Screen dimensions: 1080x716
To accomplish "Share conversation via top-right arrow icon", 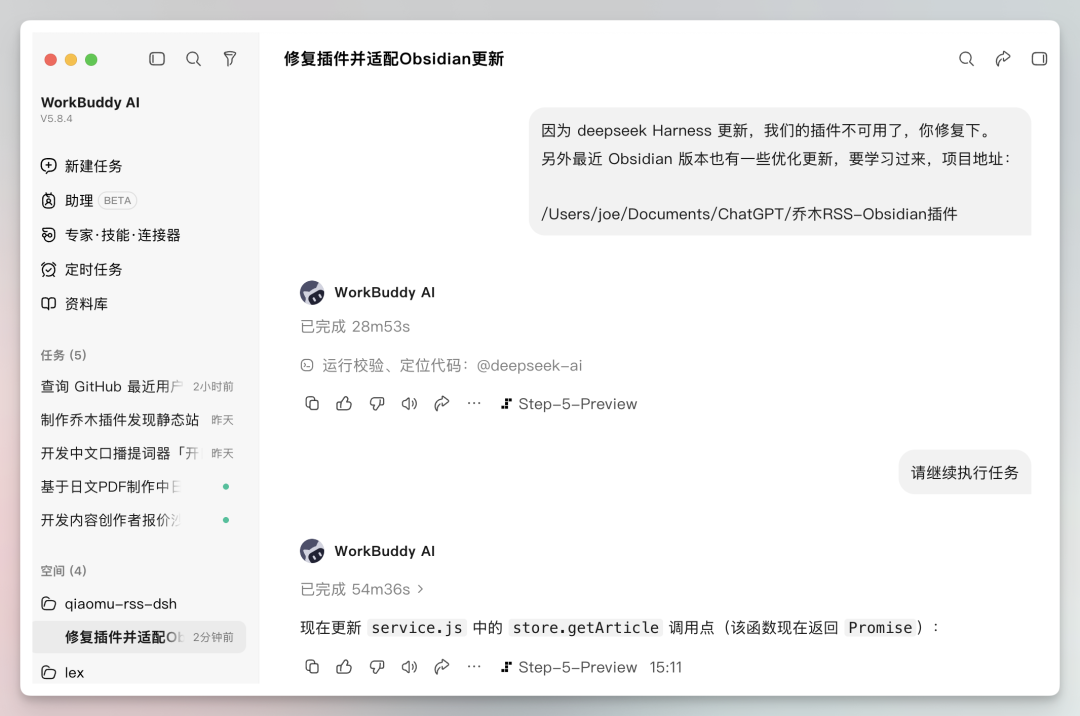I will pyautogui.click(x=1003, y=59).
